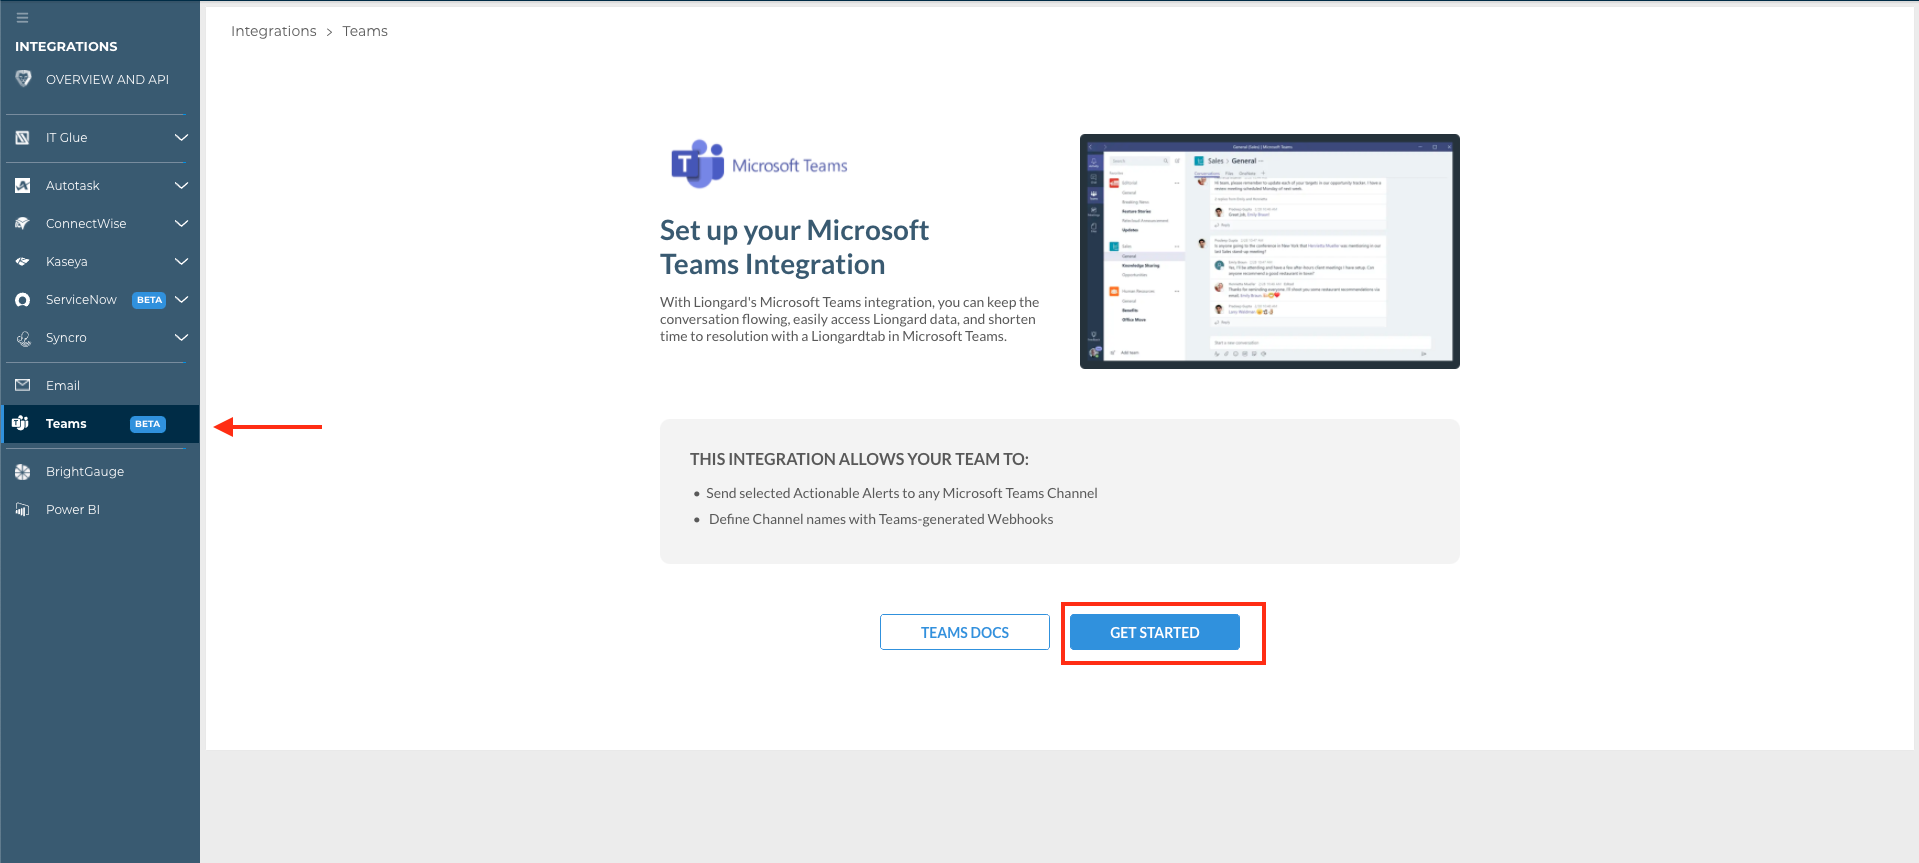Click the Microsoft Teams logo
Screen dimensions: 1919x863
point(759,164)
